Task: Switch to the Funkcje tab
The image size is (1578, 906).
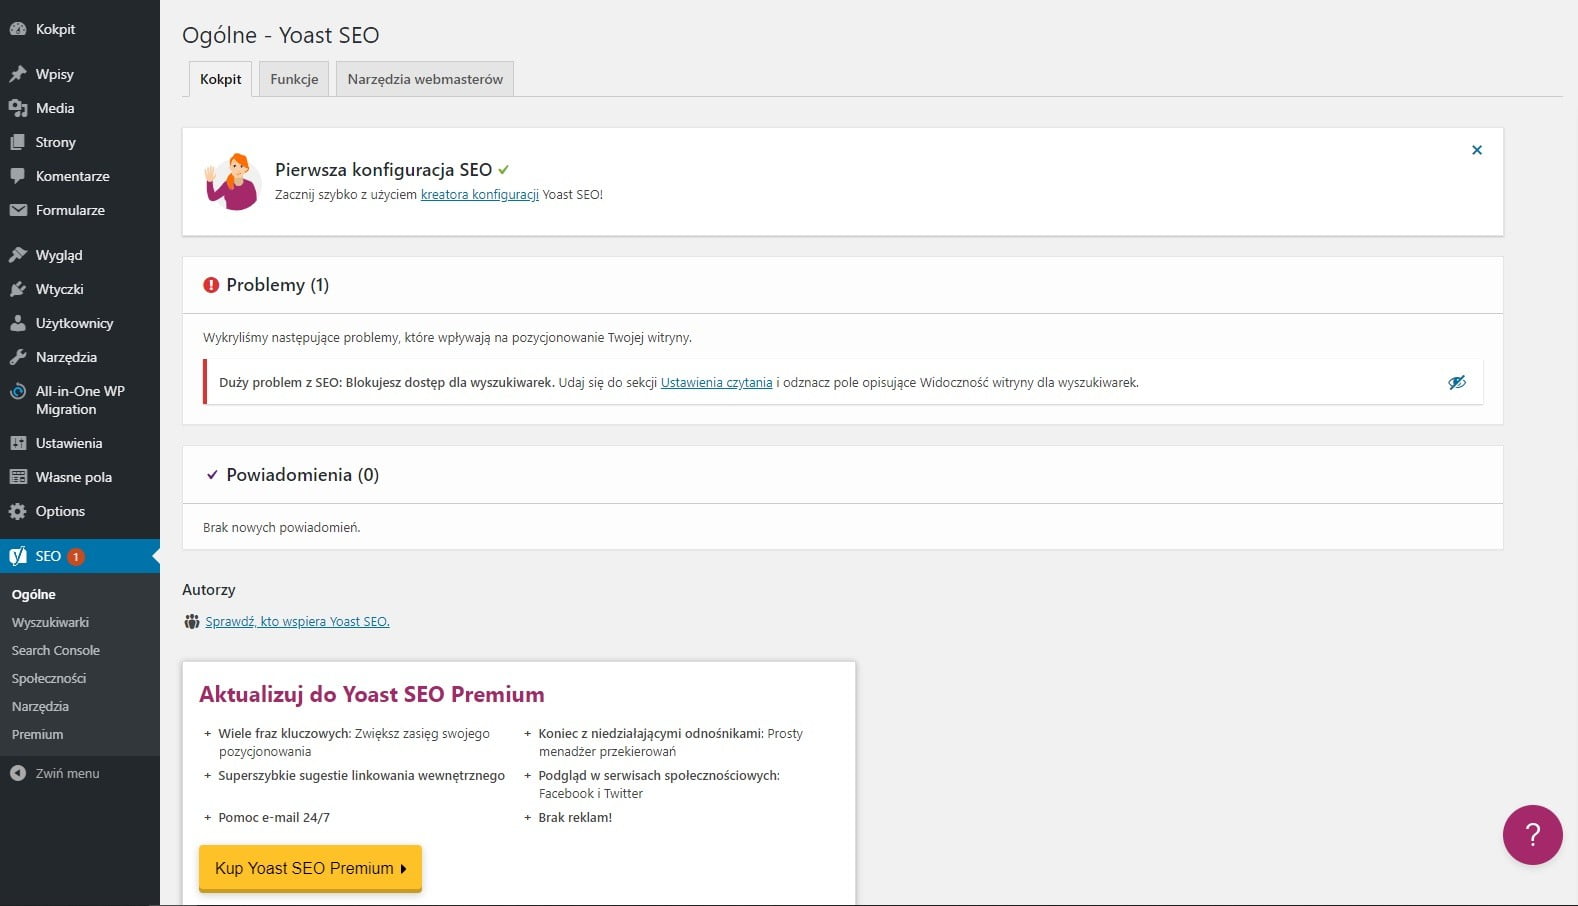Action: pyautogui.click(x=294, y=79)
